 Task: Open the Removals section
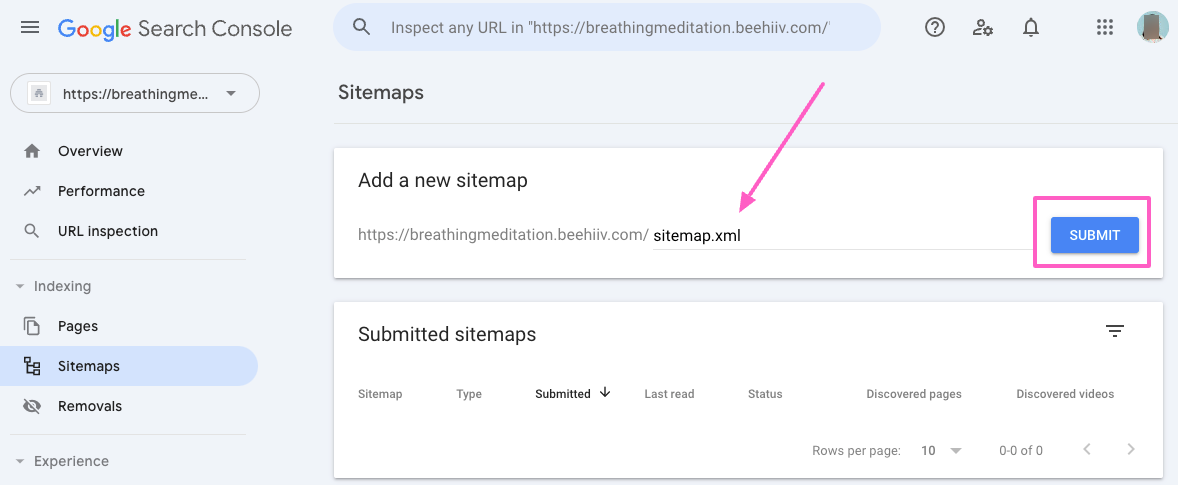coord(89,406)
